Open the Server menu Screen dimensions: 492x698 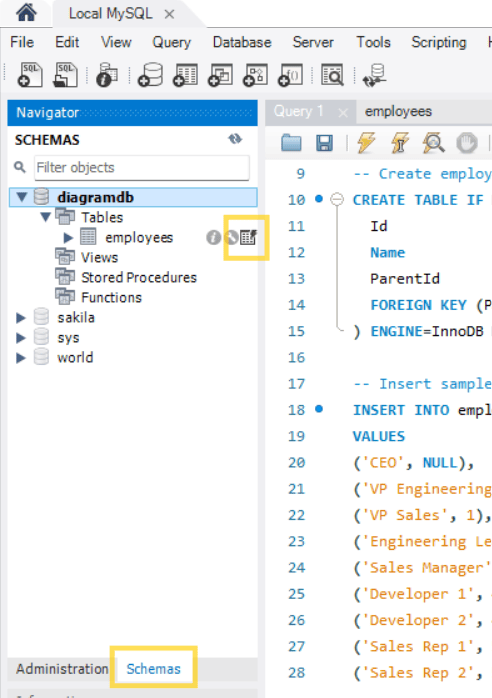pos(313,42)
